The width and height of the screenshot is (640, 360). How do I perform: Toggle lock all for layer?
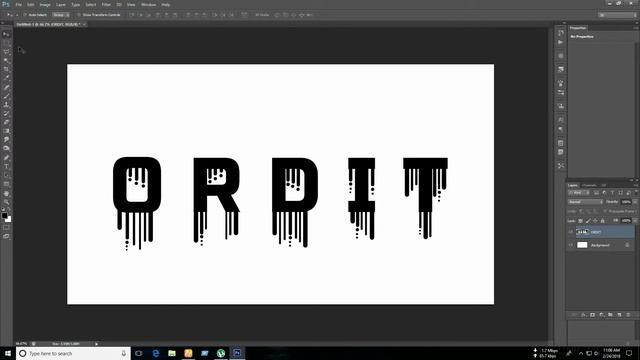click(602, 221)
